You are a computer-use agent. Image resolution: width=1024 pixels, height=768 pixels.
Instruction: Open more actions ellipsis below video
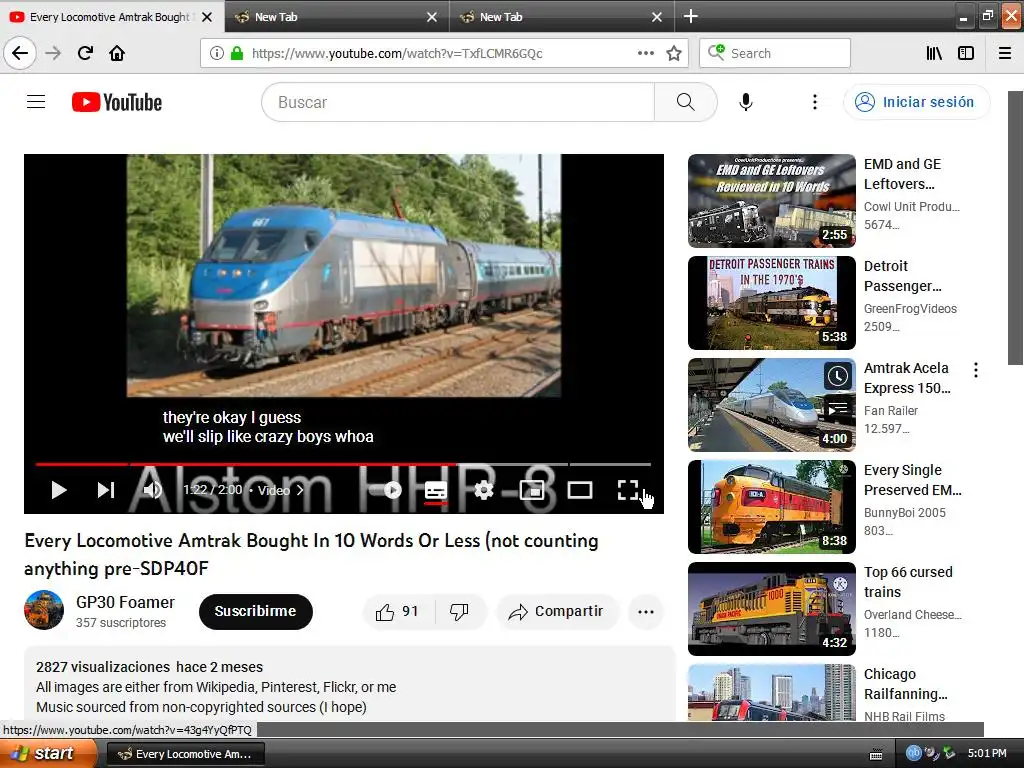tap(646, 612)
